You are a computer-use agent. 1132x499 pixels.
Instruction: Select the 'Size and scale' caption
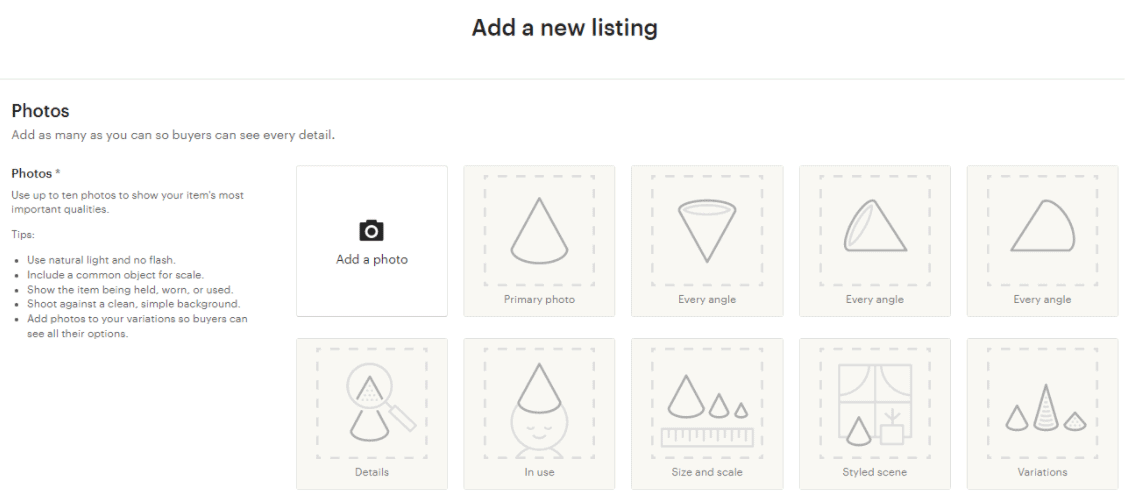click(x=707, y=472)
